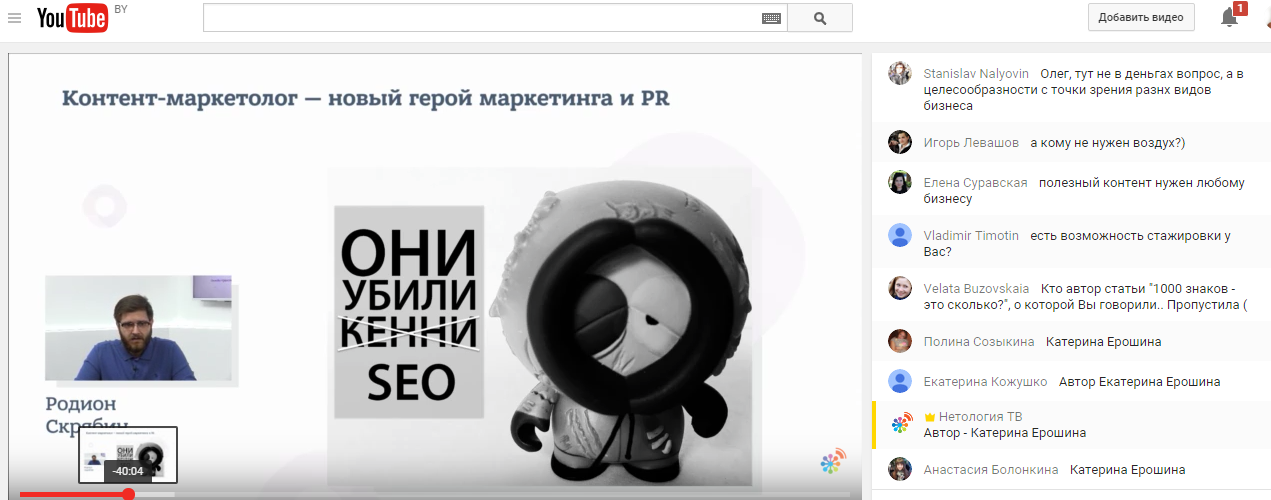Click the YouTube logo
1271x500 pixels.
pyautogui.click(x=72, y=18)
